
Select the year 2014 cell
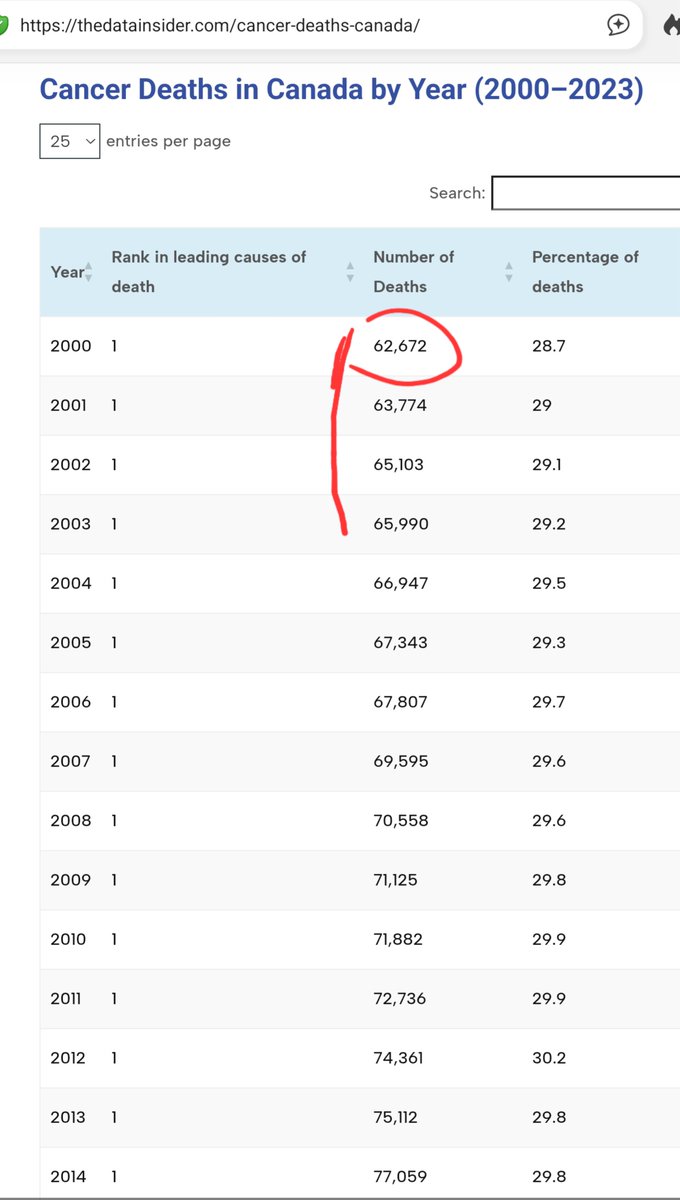pos(69,1177)
